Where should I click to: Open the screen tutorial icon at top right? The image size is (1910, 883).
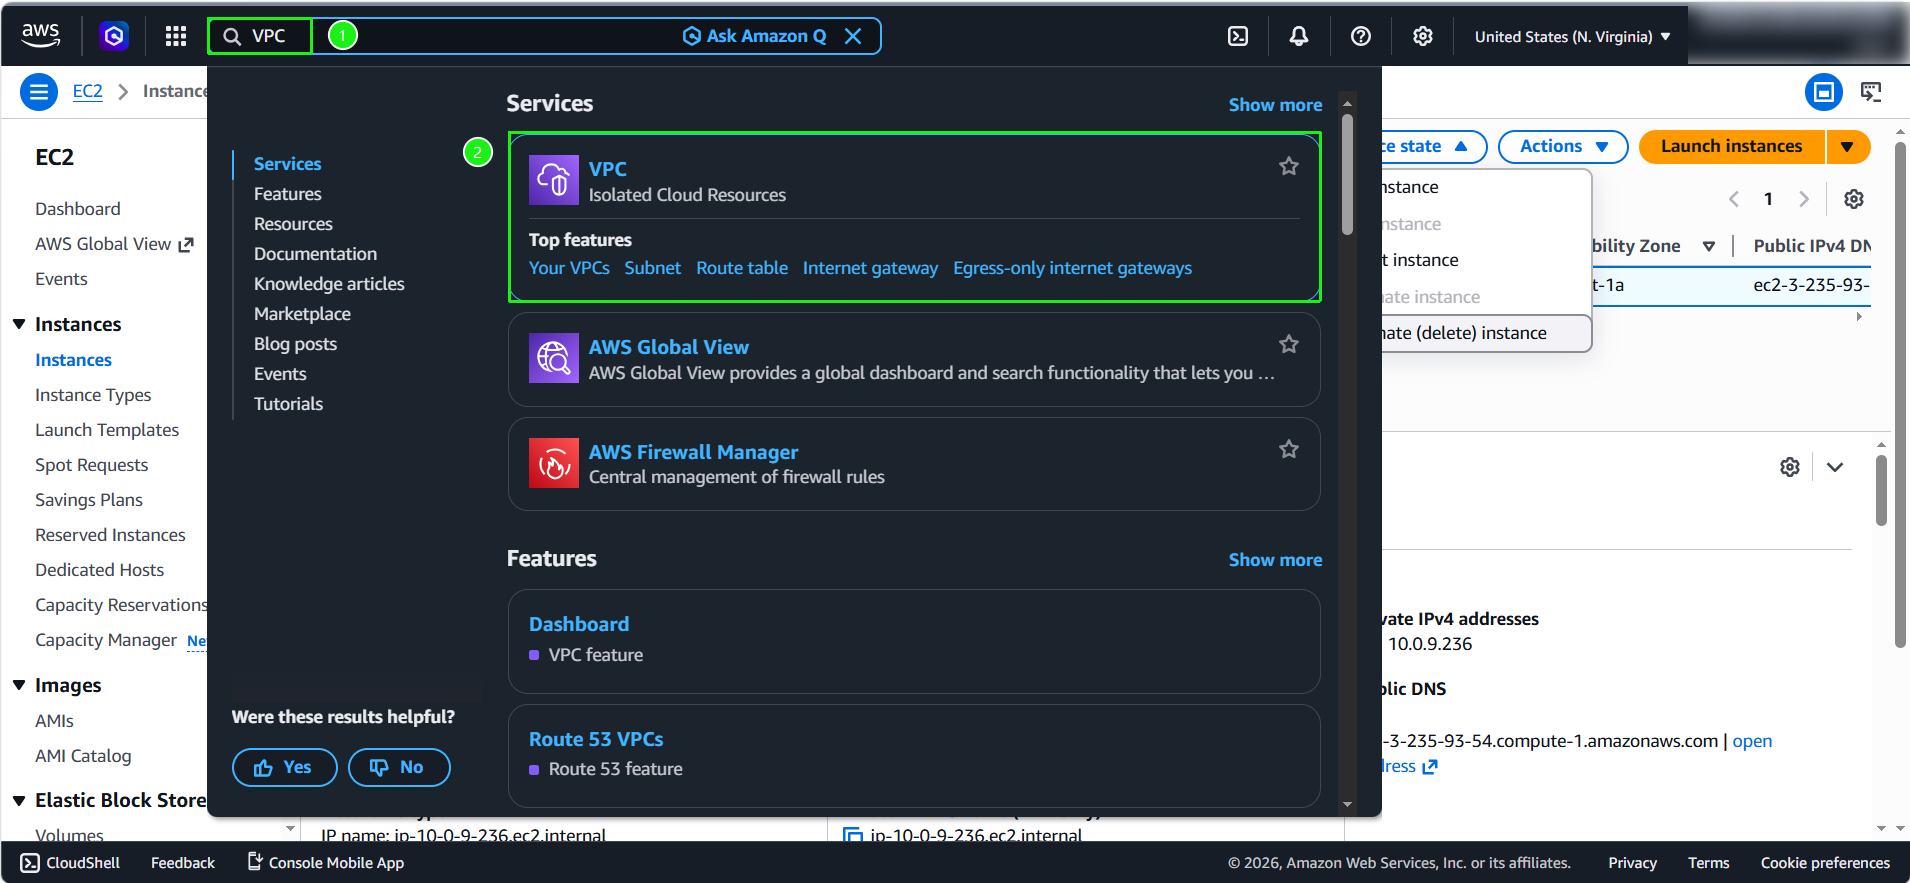(1871, 93)
